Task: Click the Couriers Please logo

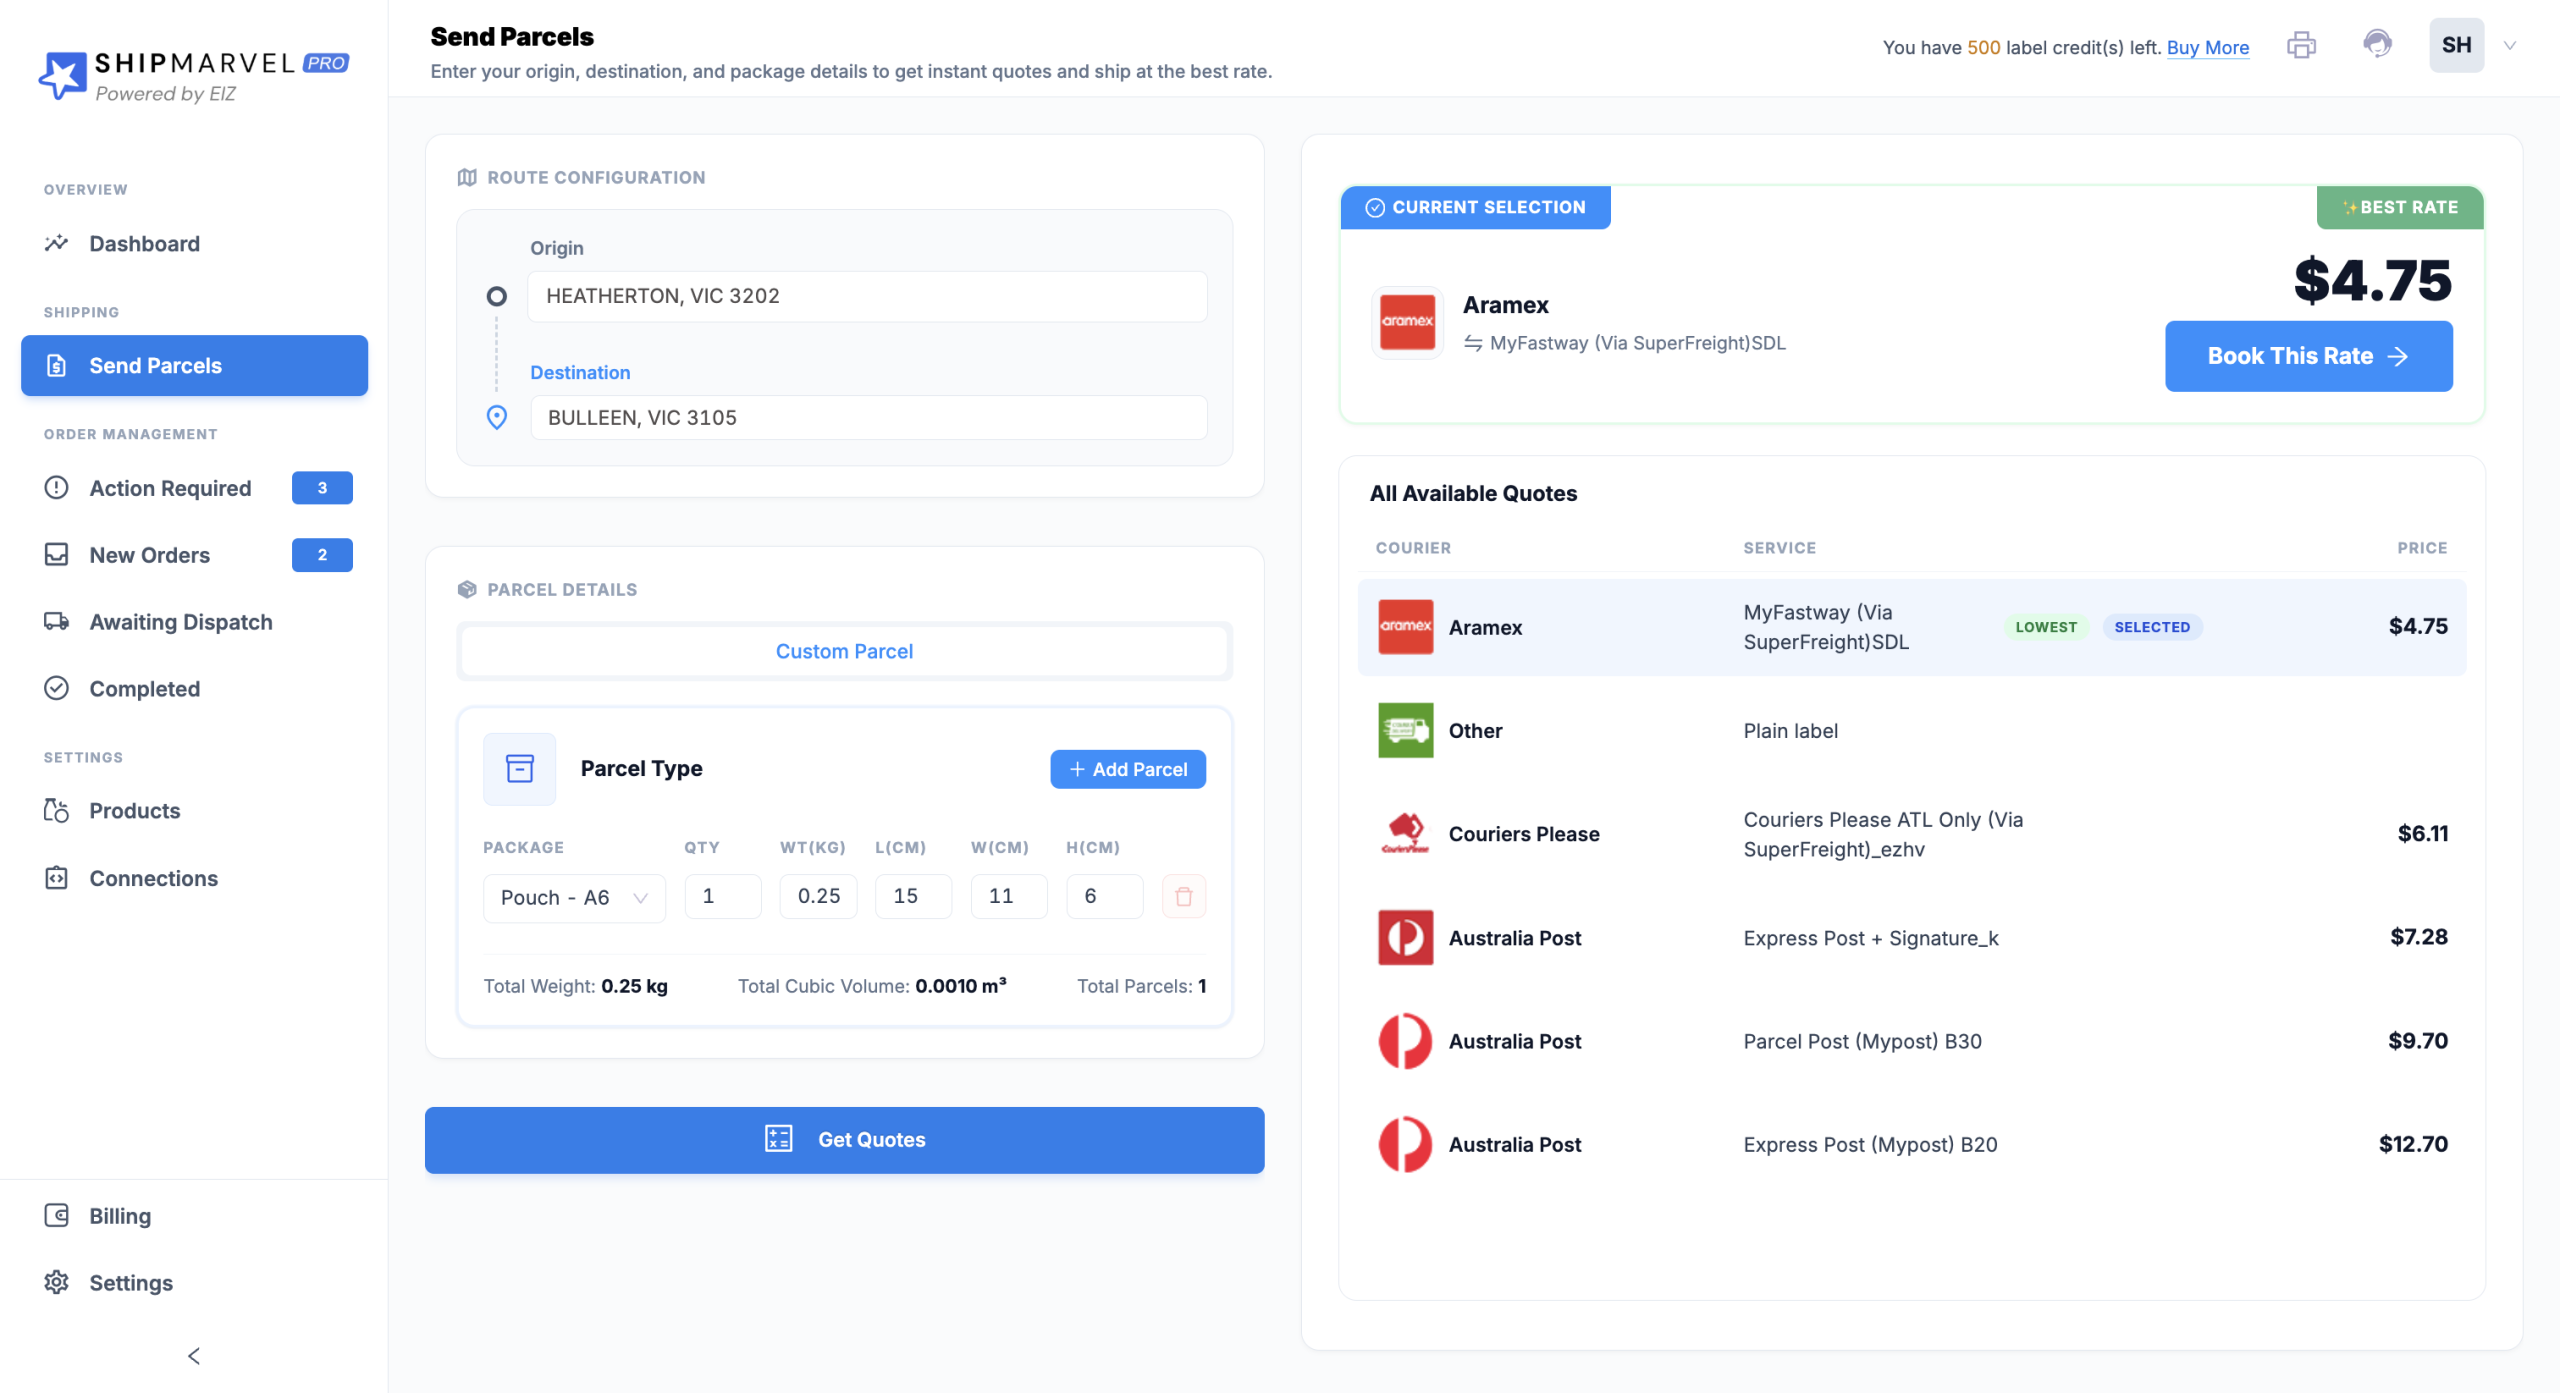Action: click(x=1405, y=833)
